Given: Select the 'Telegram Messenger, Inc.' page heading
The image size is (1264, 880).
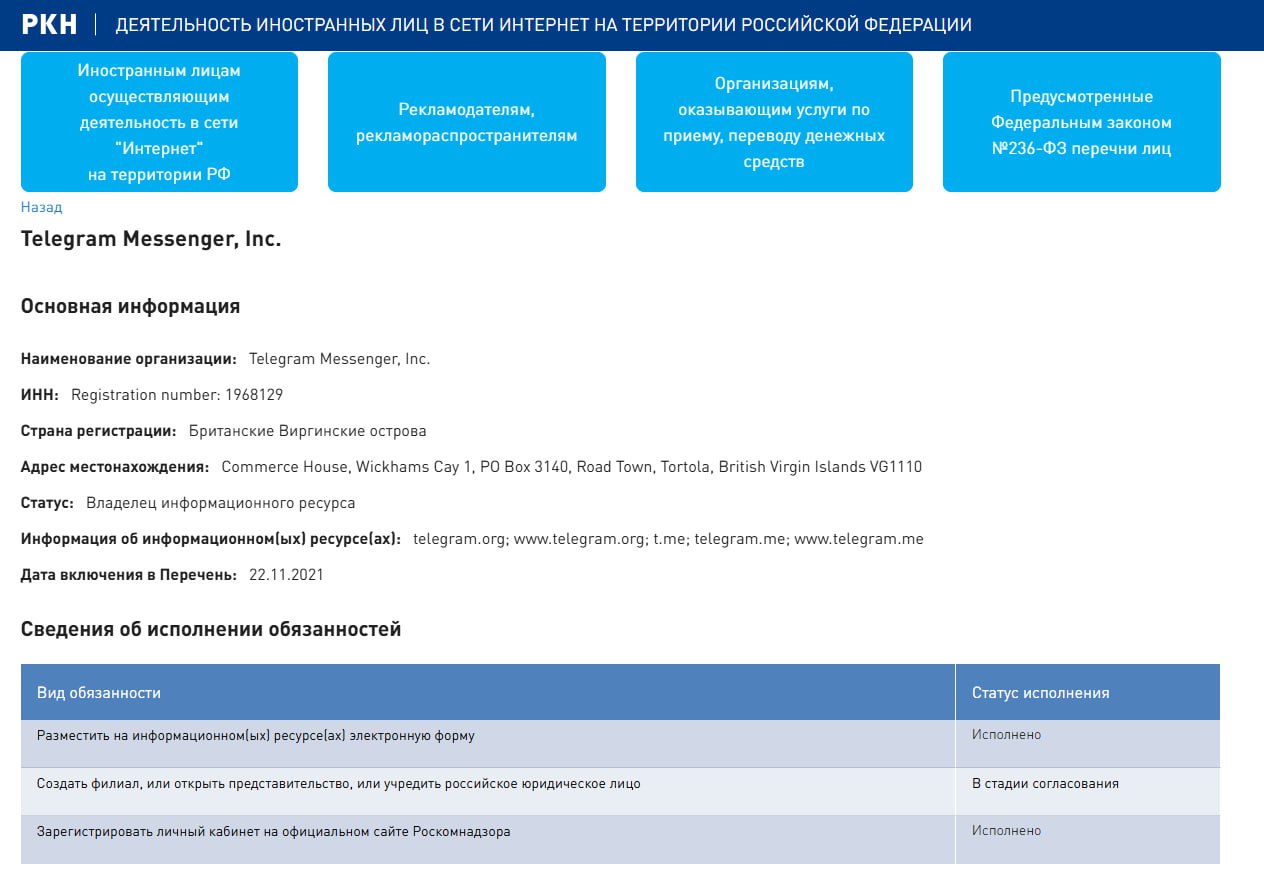Looking at the screenshot, I should click(x=151, y=240).
